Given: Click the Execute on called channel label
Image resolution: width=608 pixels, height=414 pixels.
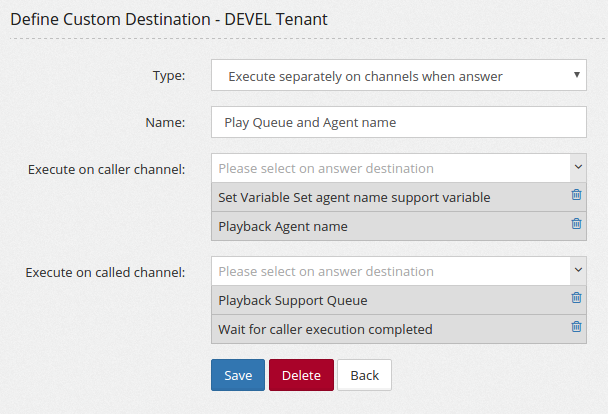Looking at the screenshot, I should [105, 272].
